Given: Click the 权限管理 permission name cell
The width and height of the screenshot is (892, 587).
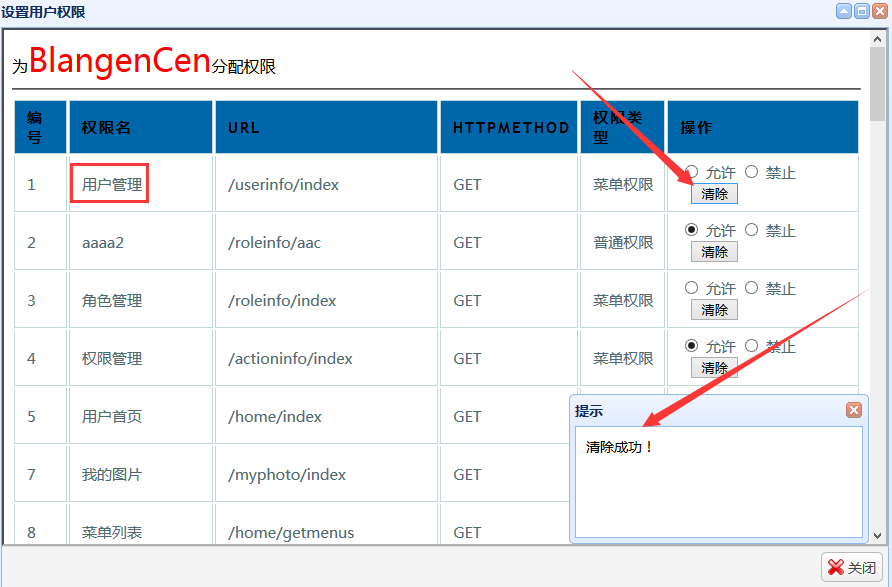Looking at the screenshot, I should tap(141, 358).
